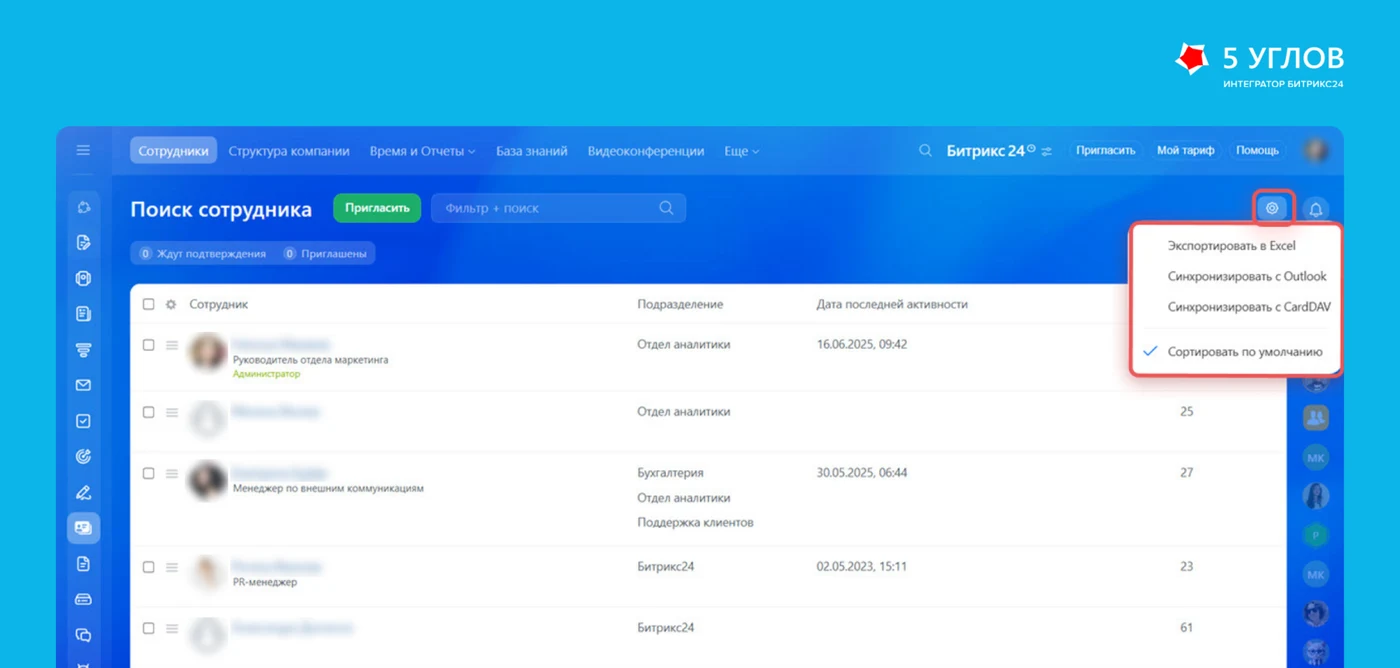
Task: Check the box for PR-менеджер row
Action: click(x=149, y=567)
